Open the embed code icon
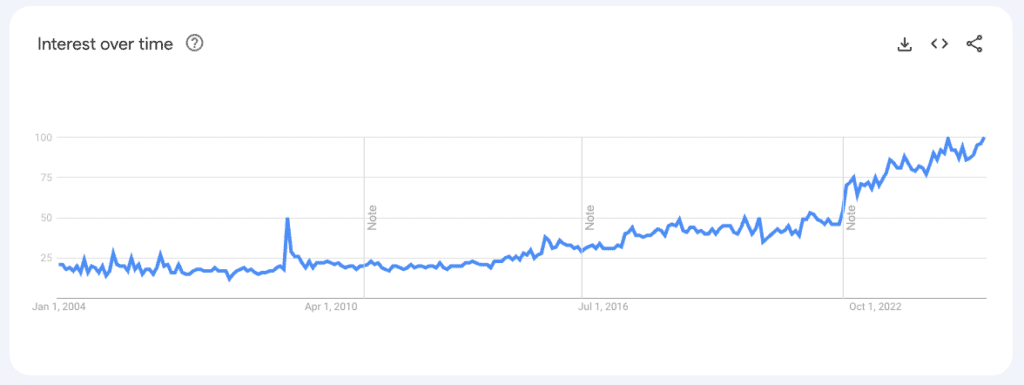The image size is (1024, 385). point(939,44)
